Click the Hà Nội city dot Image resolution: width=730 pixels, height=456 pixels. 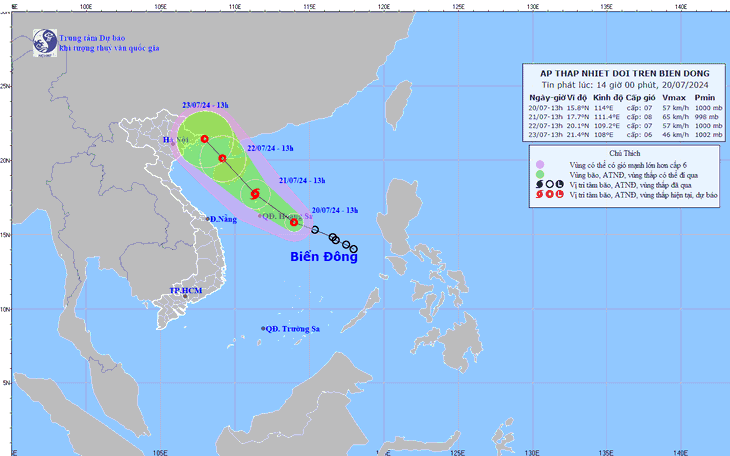pos(173,143)
